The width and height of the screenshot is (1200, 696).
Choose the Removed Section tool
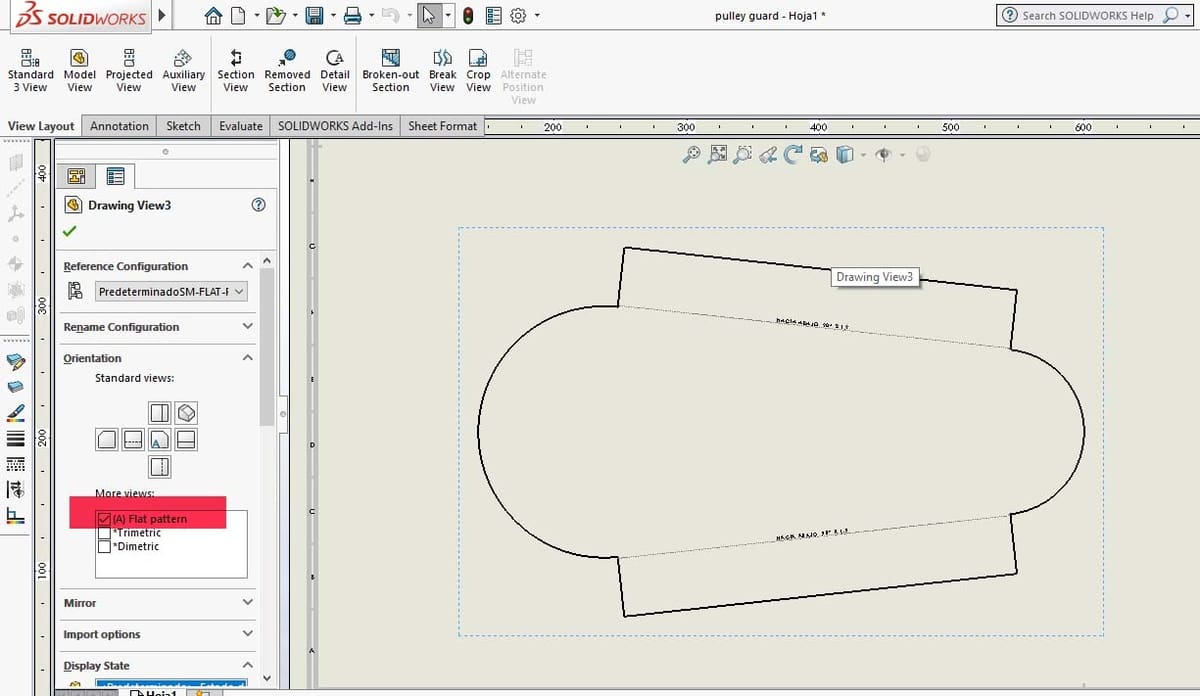tap(287, 70)
